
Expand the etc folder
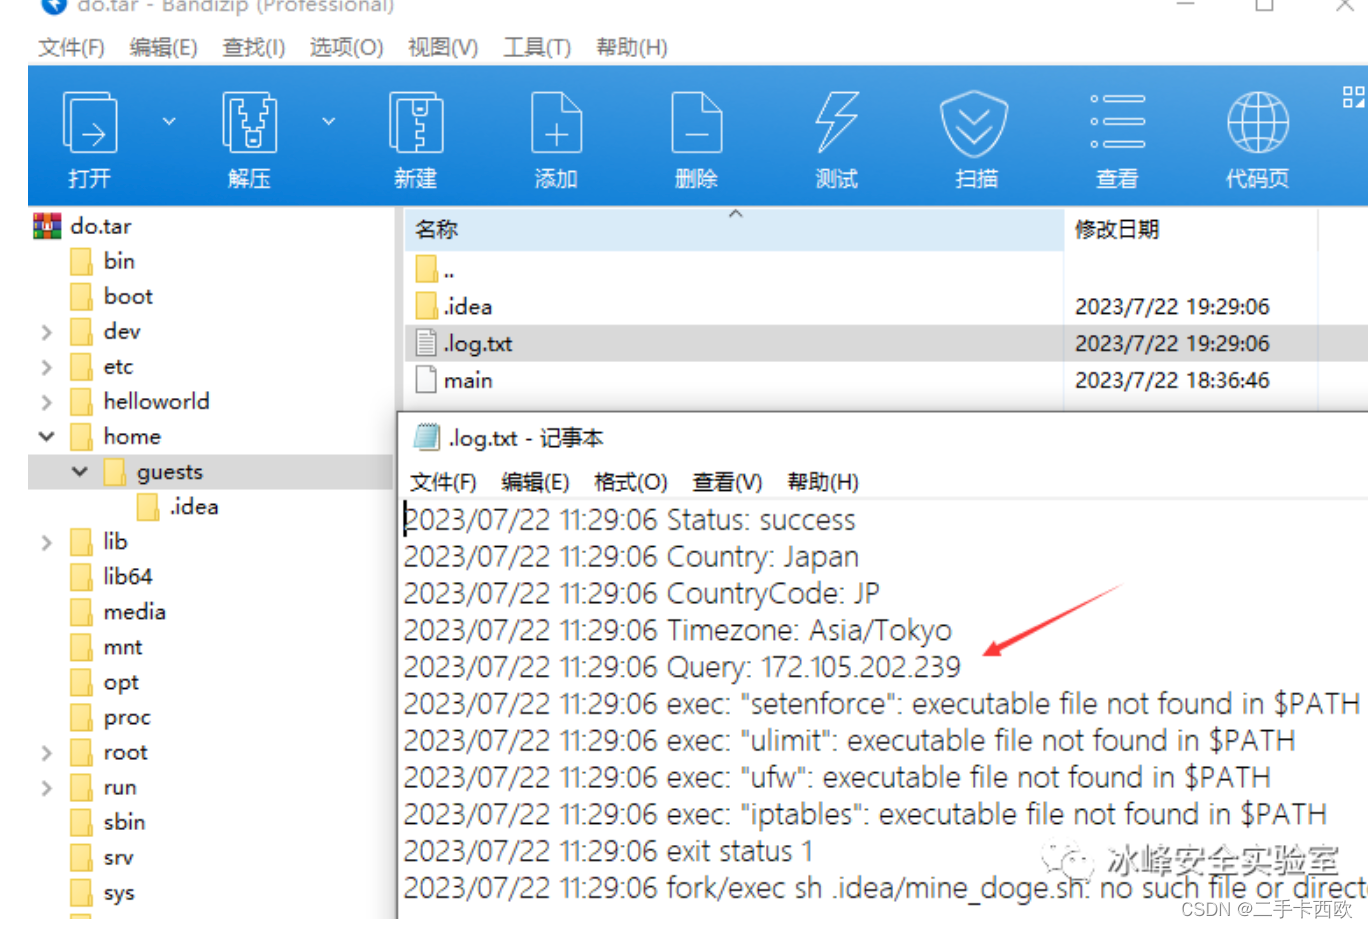click(46, 367)
